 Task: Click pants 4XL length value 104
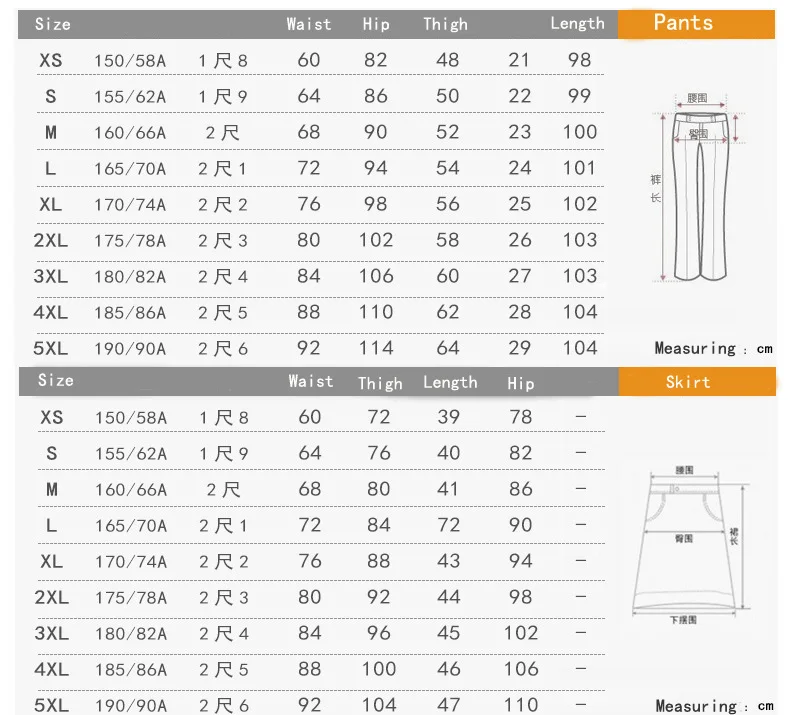(580, 312)
